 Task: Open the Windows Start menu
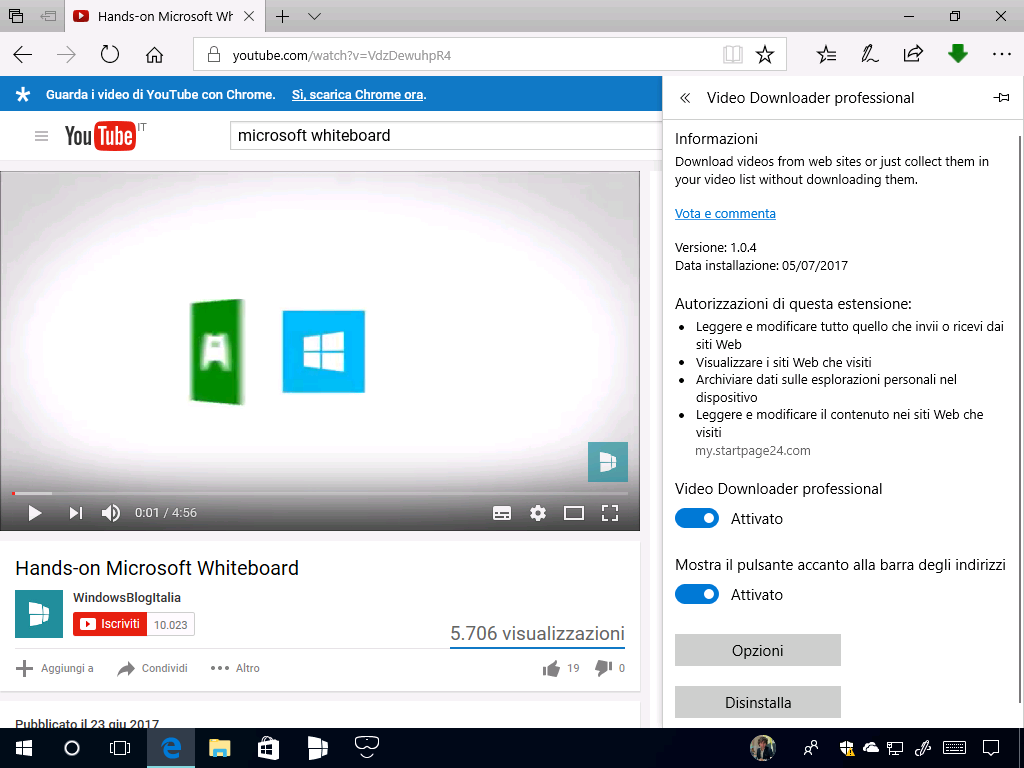pyautogui.click(x=24, y=748)
